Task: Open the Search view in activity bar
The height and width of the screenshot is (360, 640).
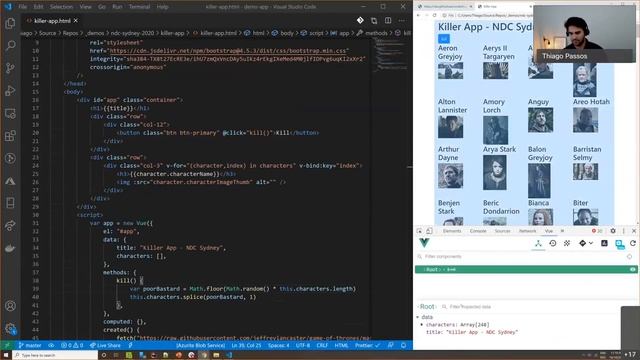Action: (10, 45)
